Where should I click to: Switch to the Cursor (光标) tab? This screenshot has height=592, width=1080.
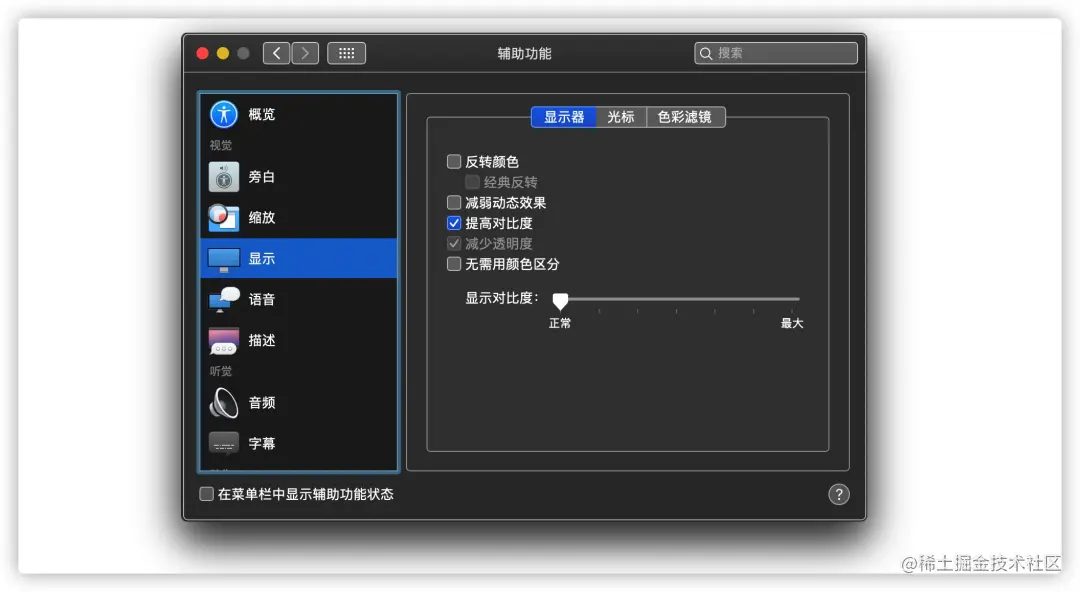tap(621, 116)
